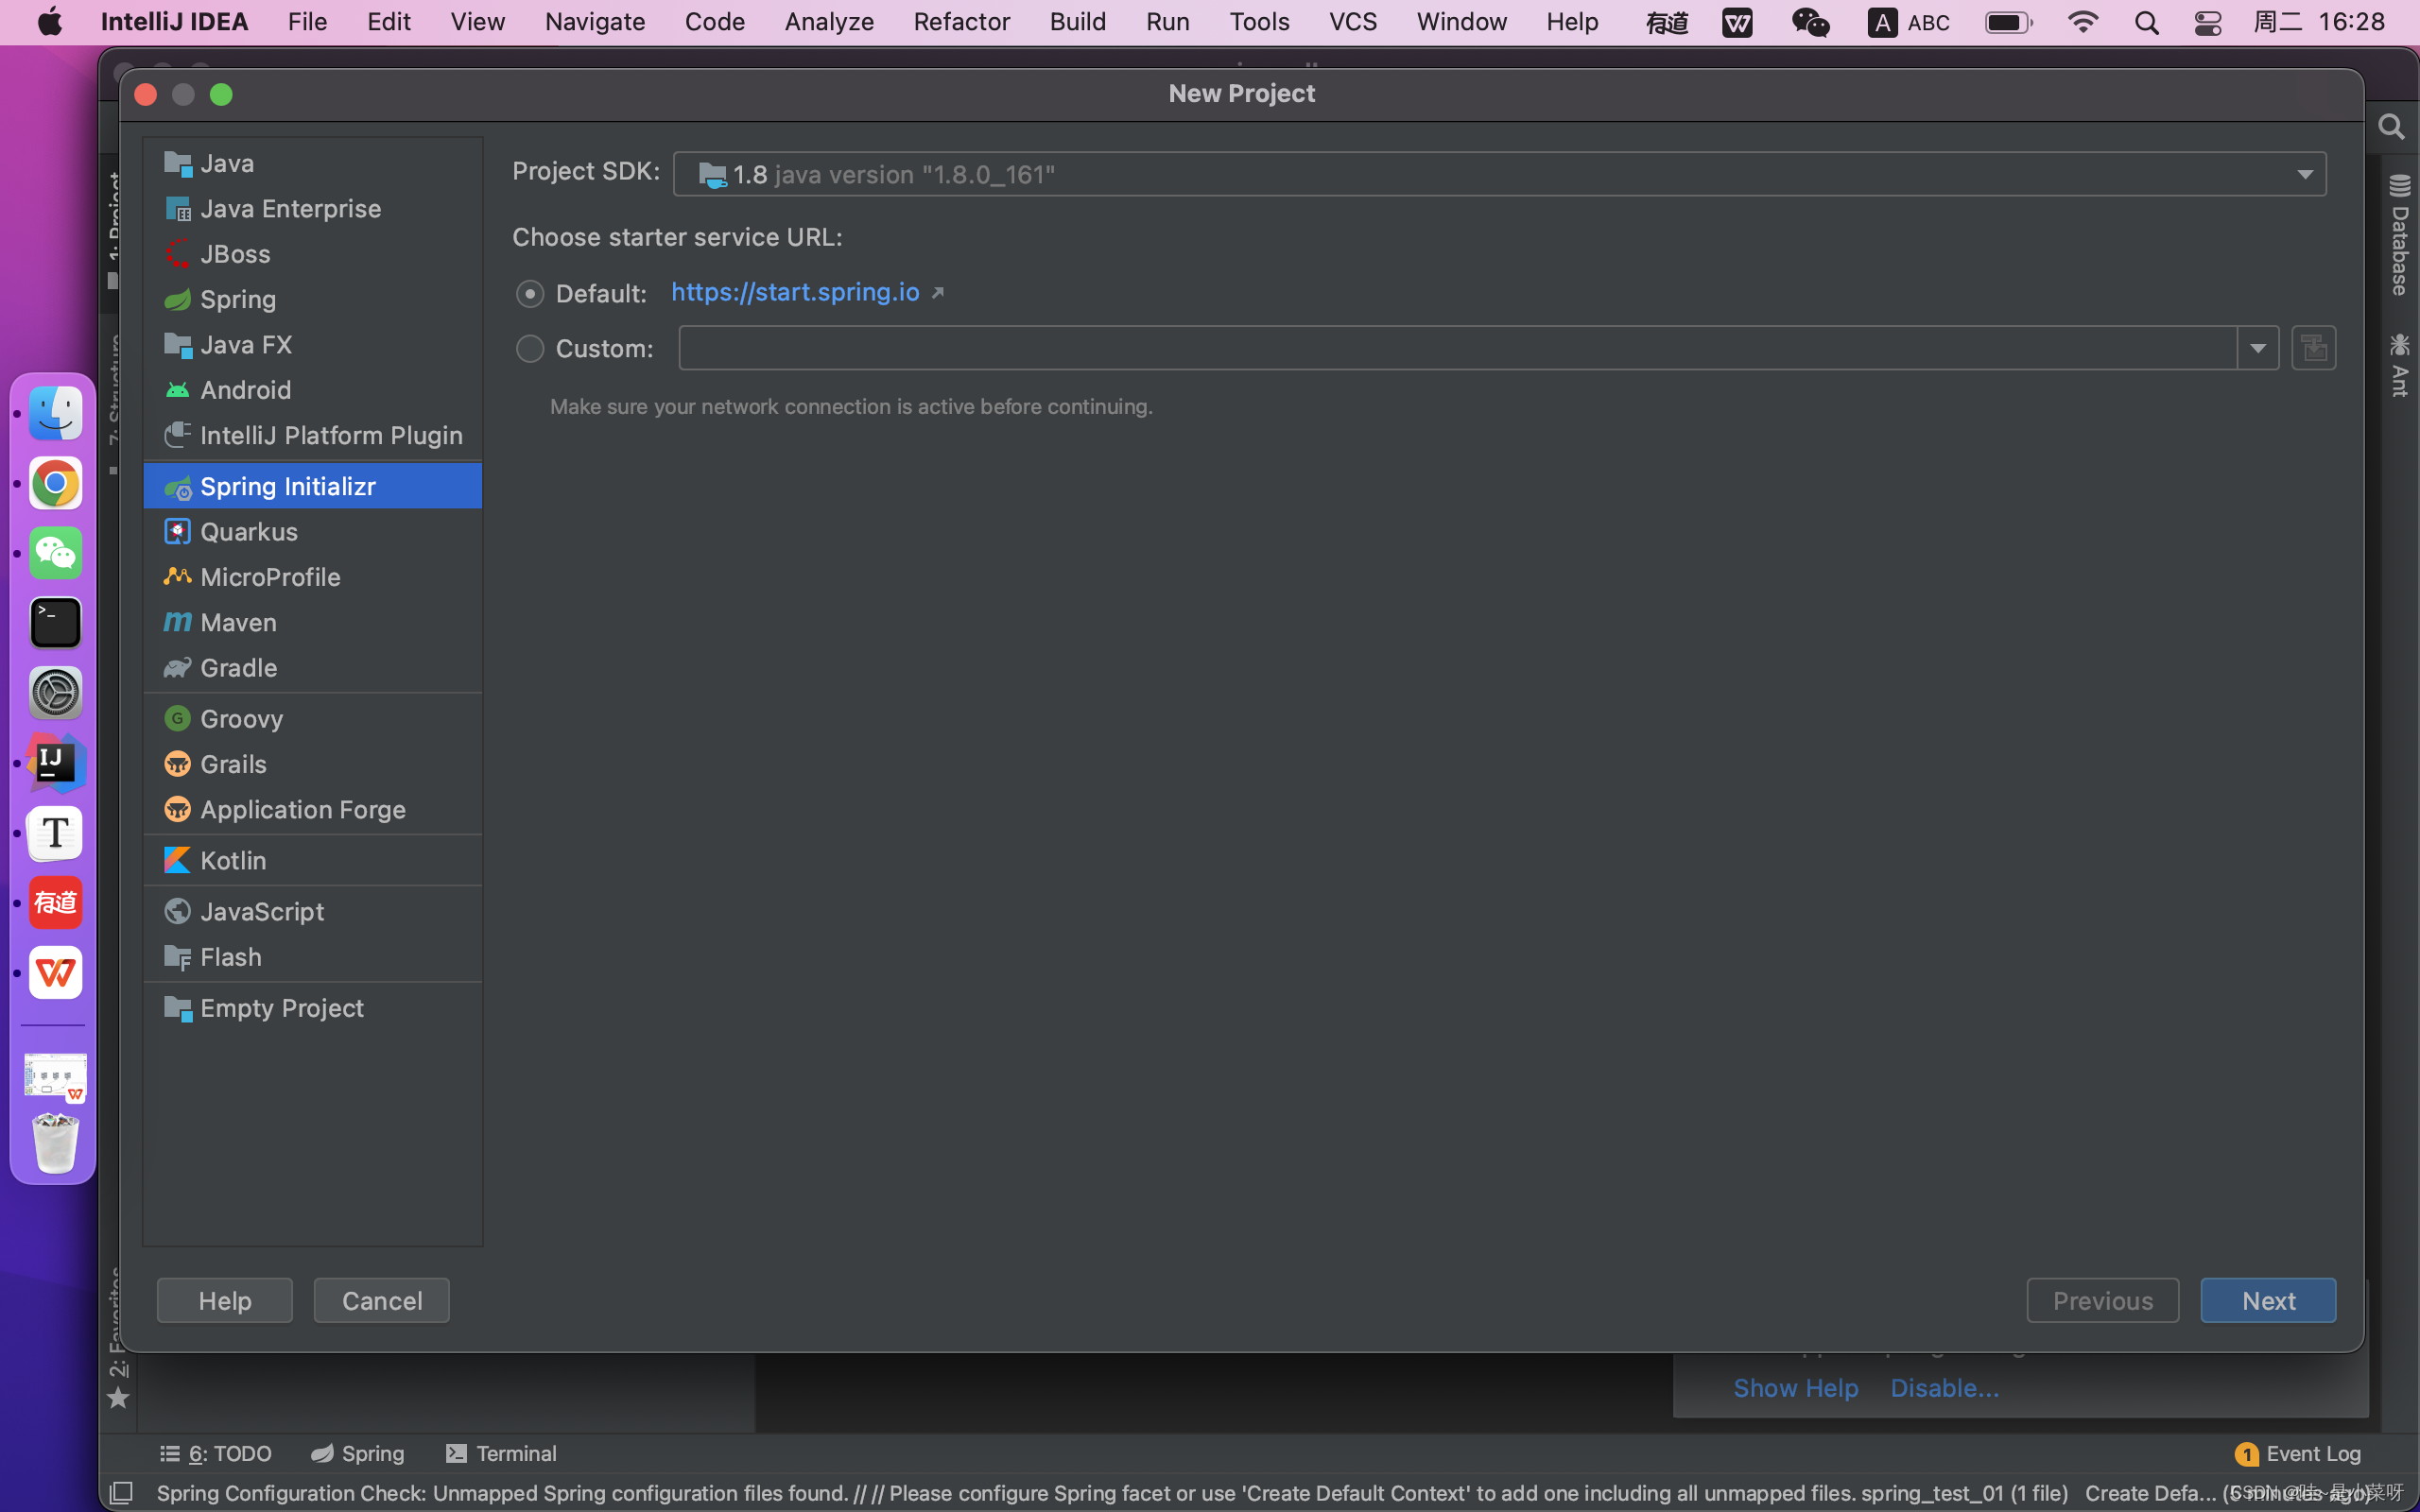
Task: Select Java FX project type
Action: pos(312,344)
